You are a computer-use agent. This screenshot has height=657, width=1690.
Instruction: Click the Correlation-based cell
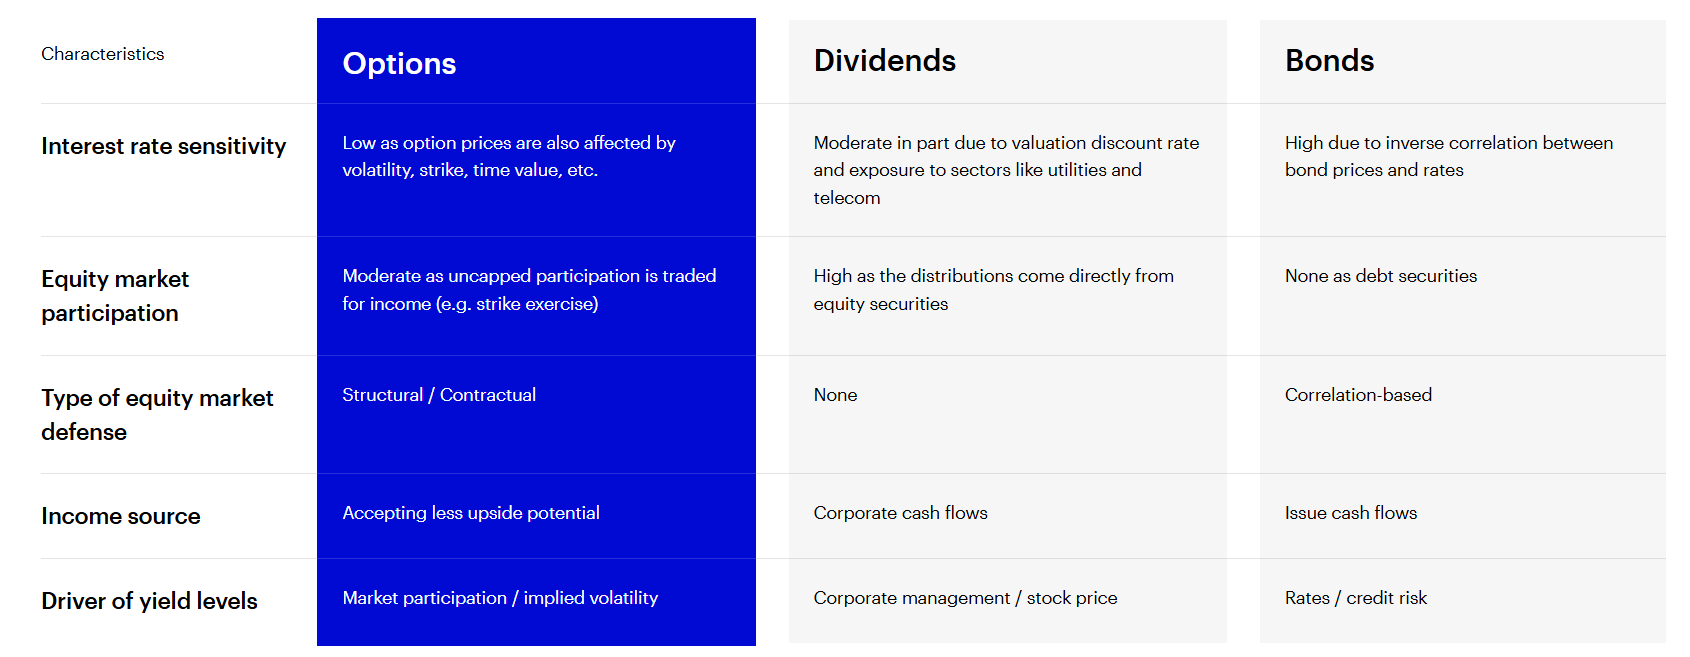(x=1358, y=395)
